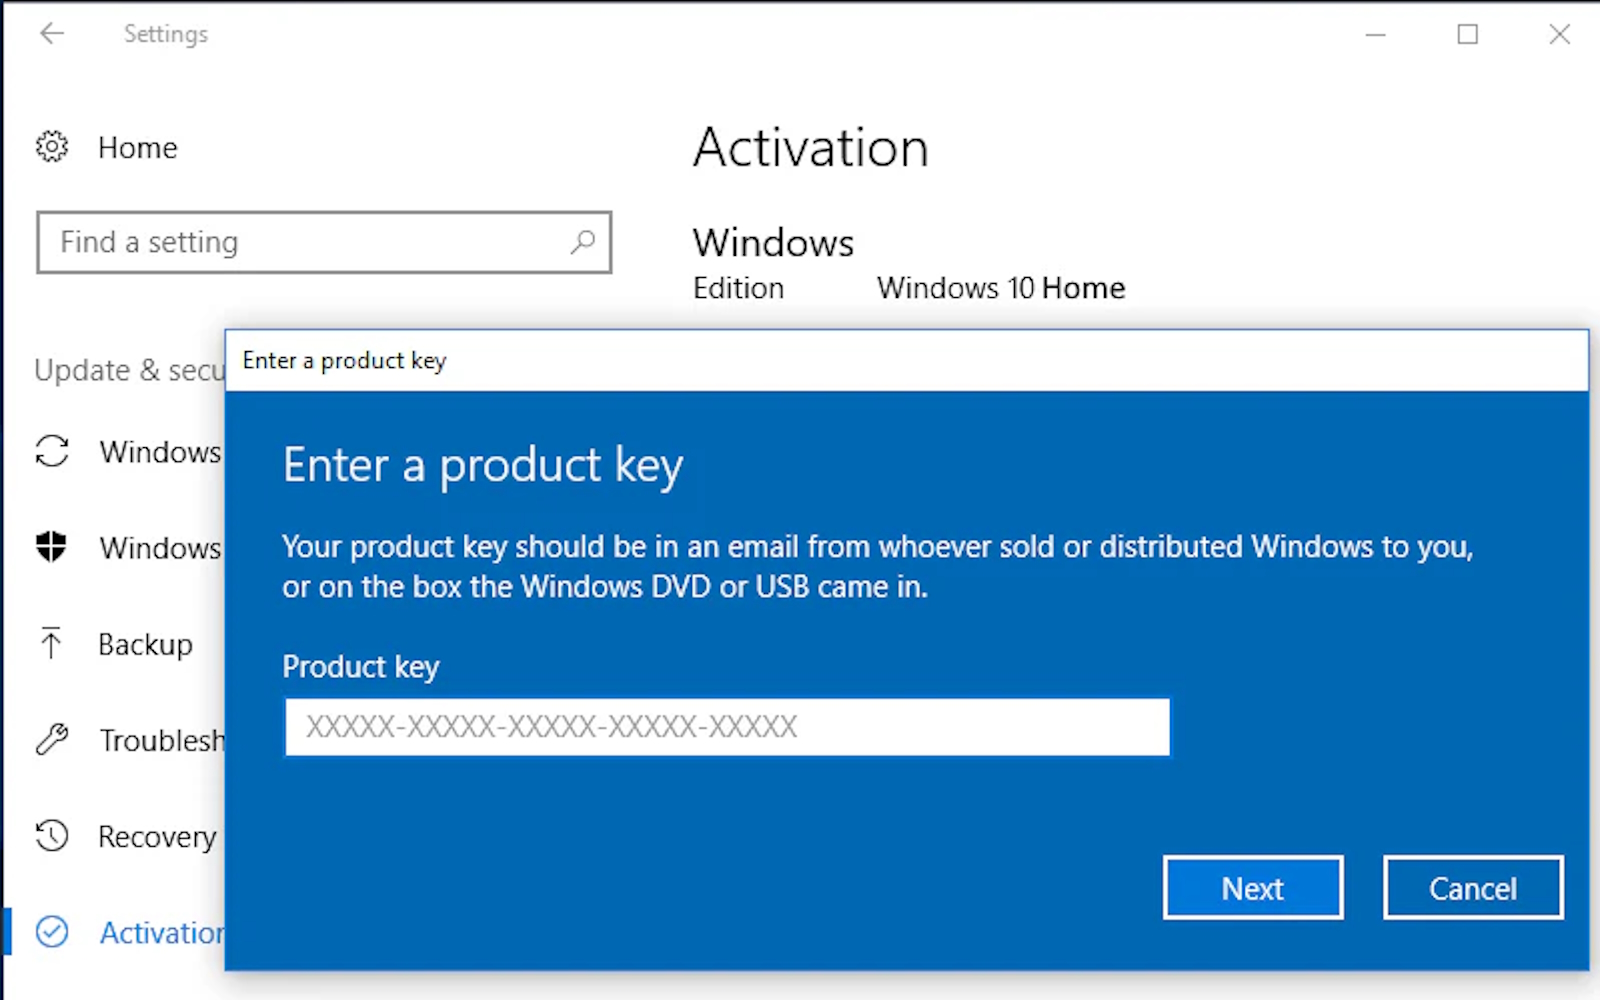Click the Recovery clock icon
Image resolution: width=1600 pixels, height=1000 pixels.
click(x=52, y=835)
